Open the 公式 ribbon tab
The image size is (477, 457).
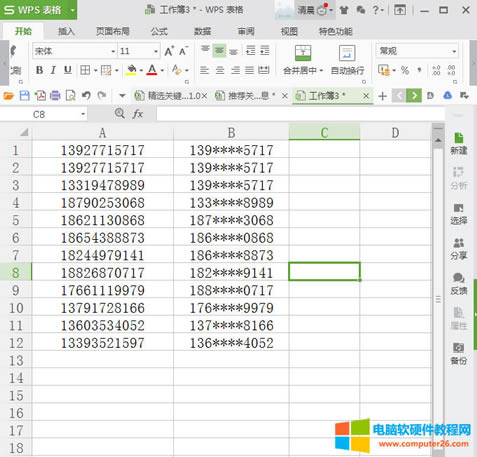point(159,32)
